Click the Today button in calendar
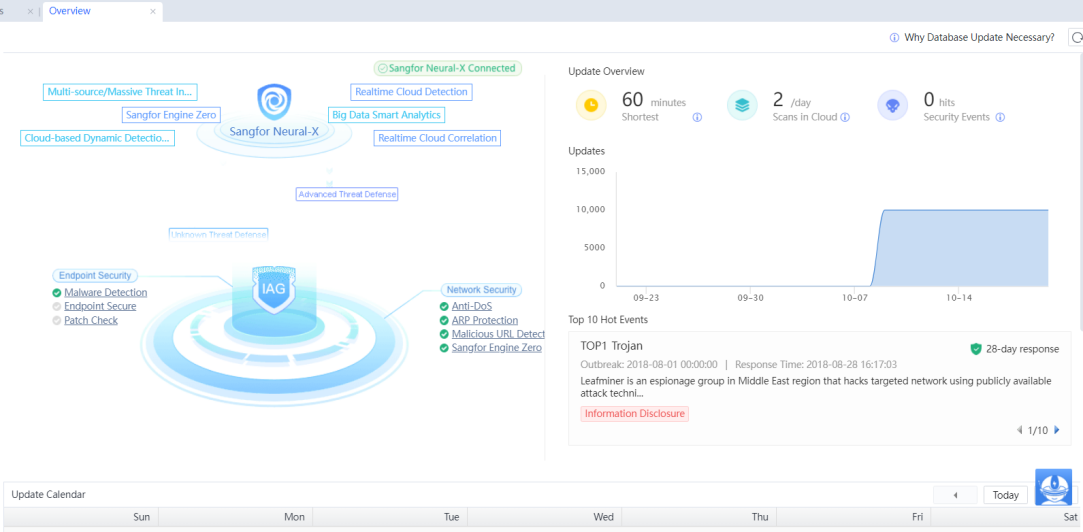 click(x=1005, y=495)
